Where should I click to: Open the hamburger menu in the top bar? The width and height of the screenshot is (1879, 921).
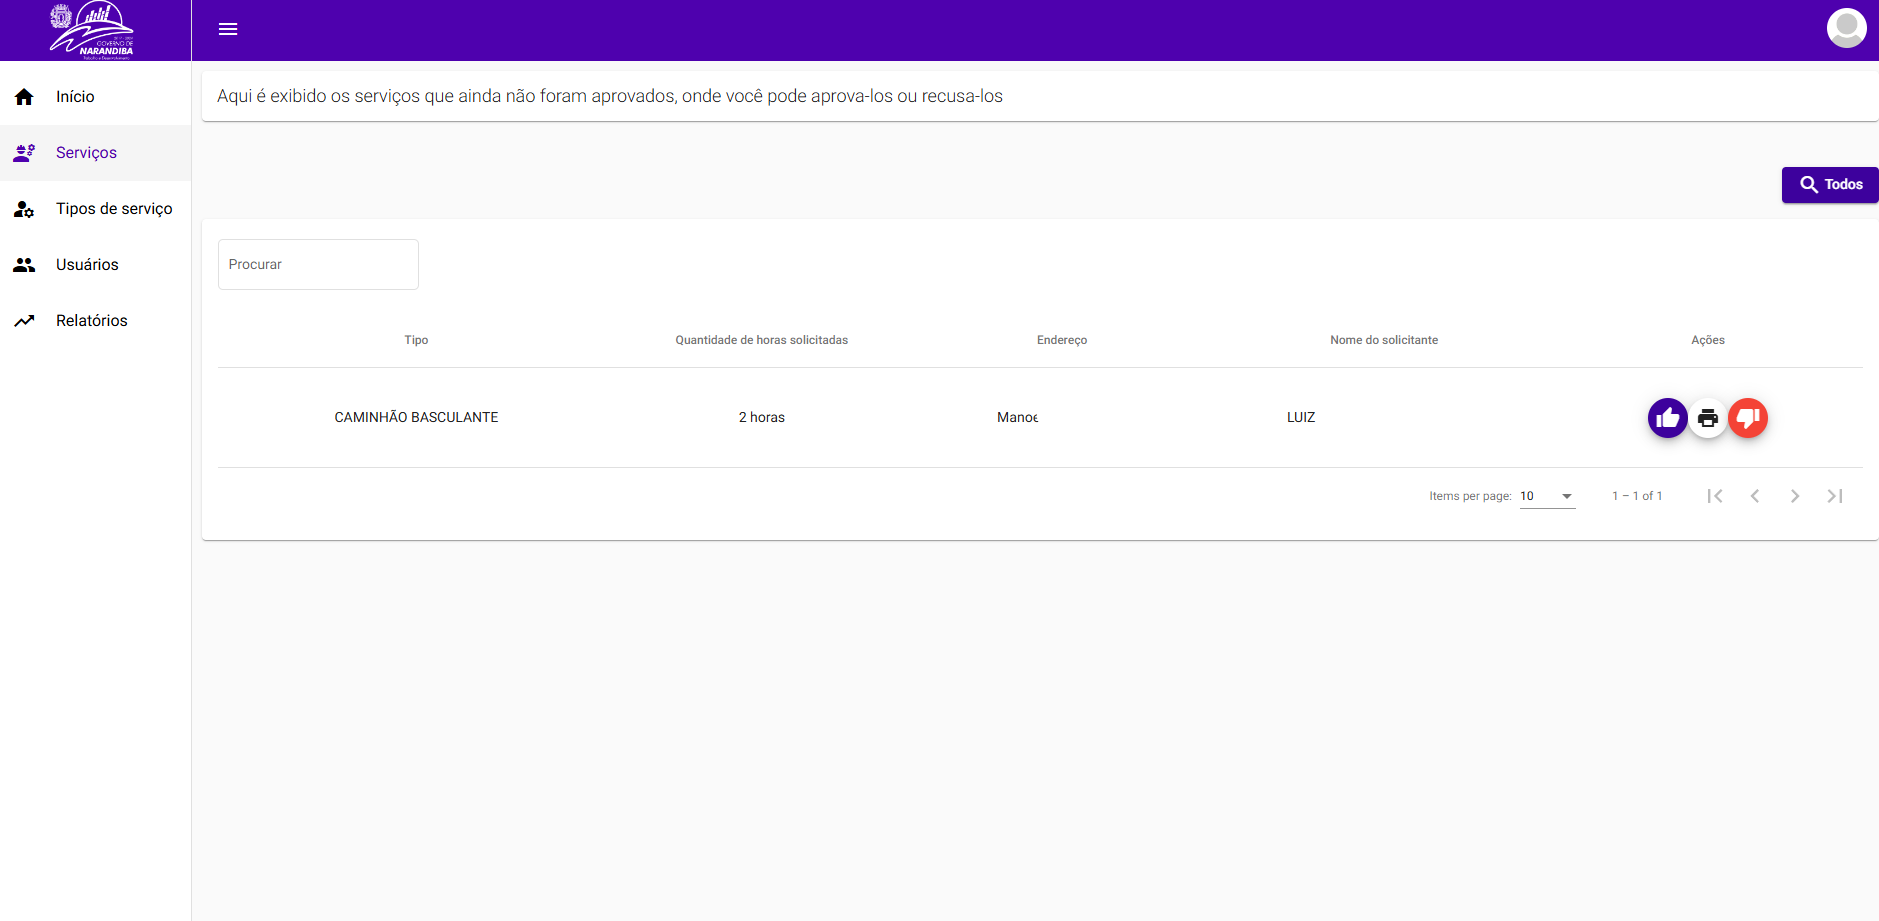click(228, 29)
